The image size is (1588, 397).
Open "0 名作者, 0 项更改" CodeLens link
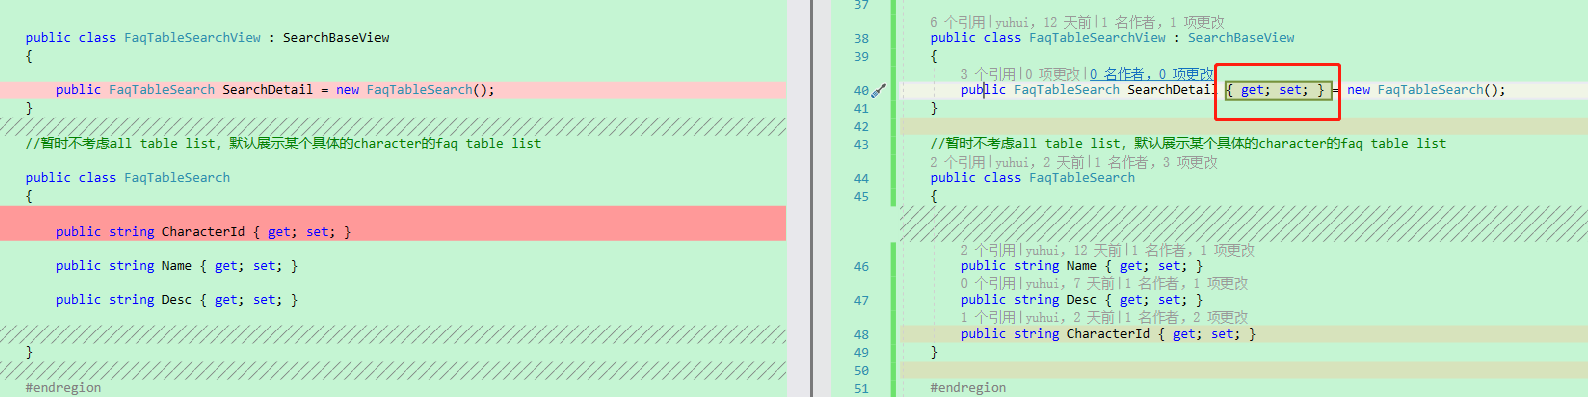(1151, 74)
